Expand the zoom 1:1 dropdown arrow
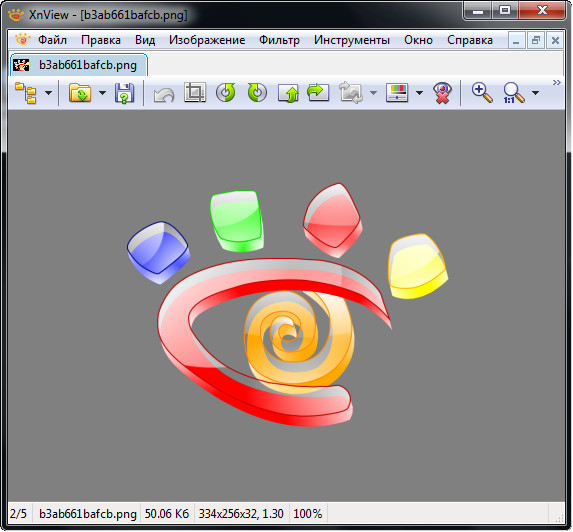This screenshot has height=532, width=573. pyautogui.click(x=535, y=93)
